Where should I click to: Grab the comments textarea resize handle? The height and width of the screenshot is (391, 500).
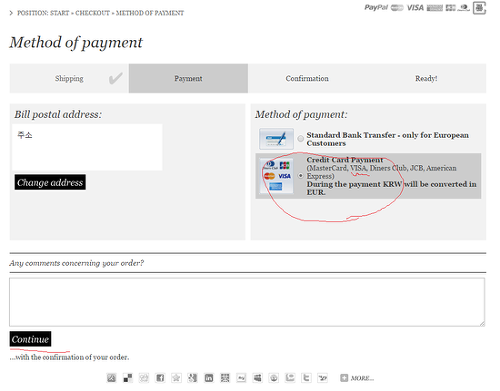[x=482, y=324]
